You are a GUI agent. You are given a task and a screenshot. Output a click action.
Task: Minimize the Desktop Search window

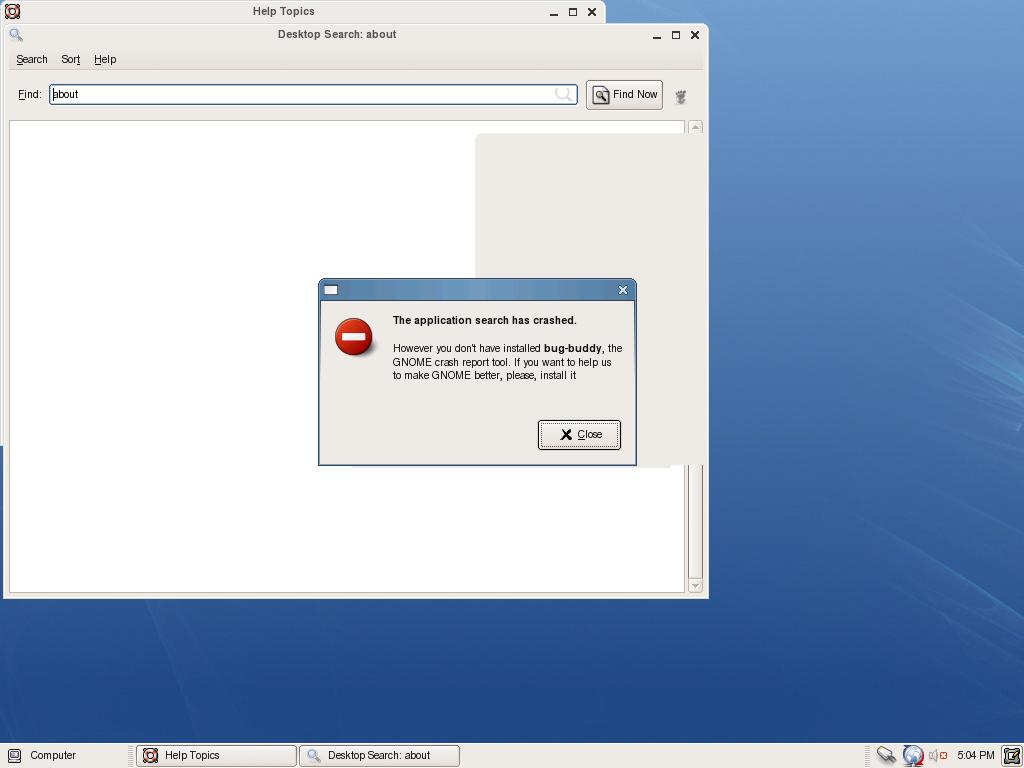click(656, 35)
